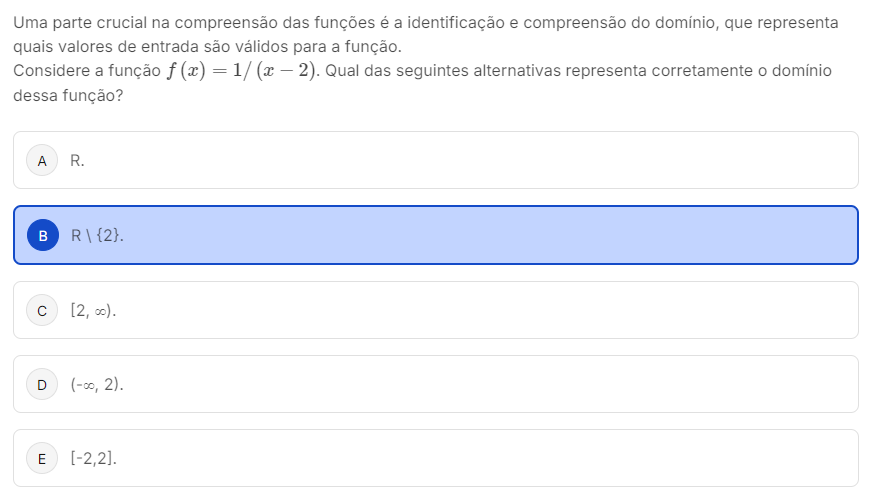
Task: Mark the letter E option circle
Action: [42, 459]
